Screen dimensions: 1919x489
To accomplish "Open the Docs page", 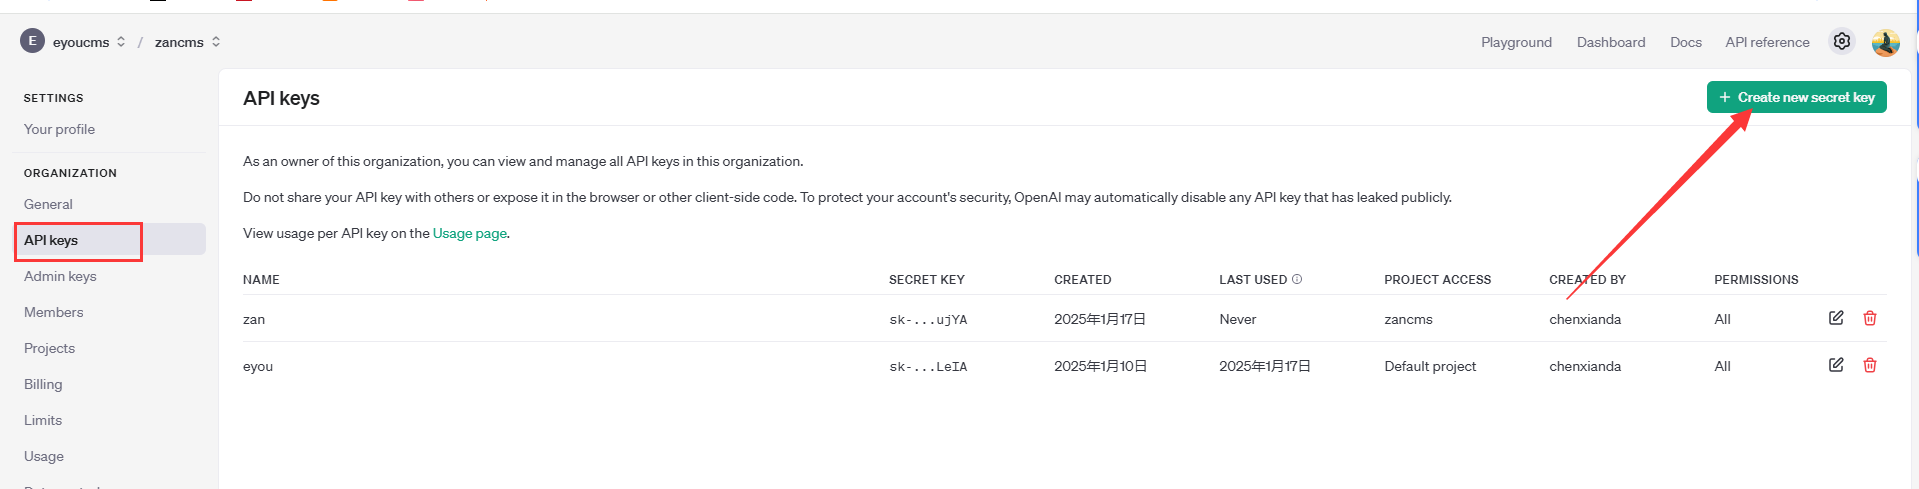I will (1685, 42).
